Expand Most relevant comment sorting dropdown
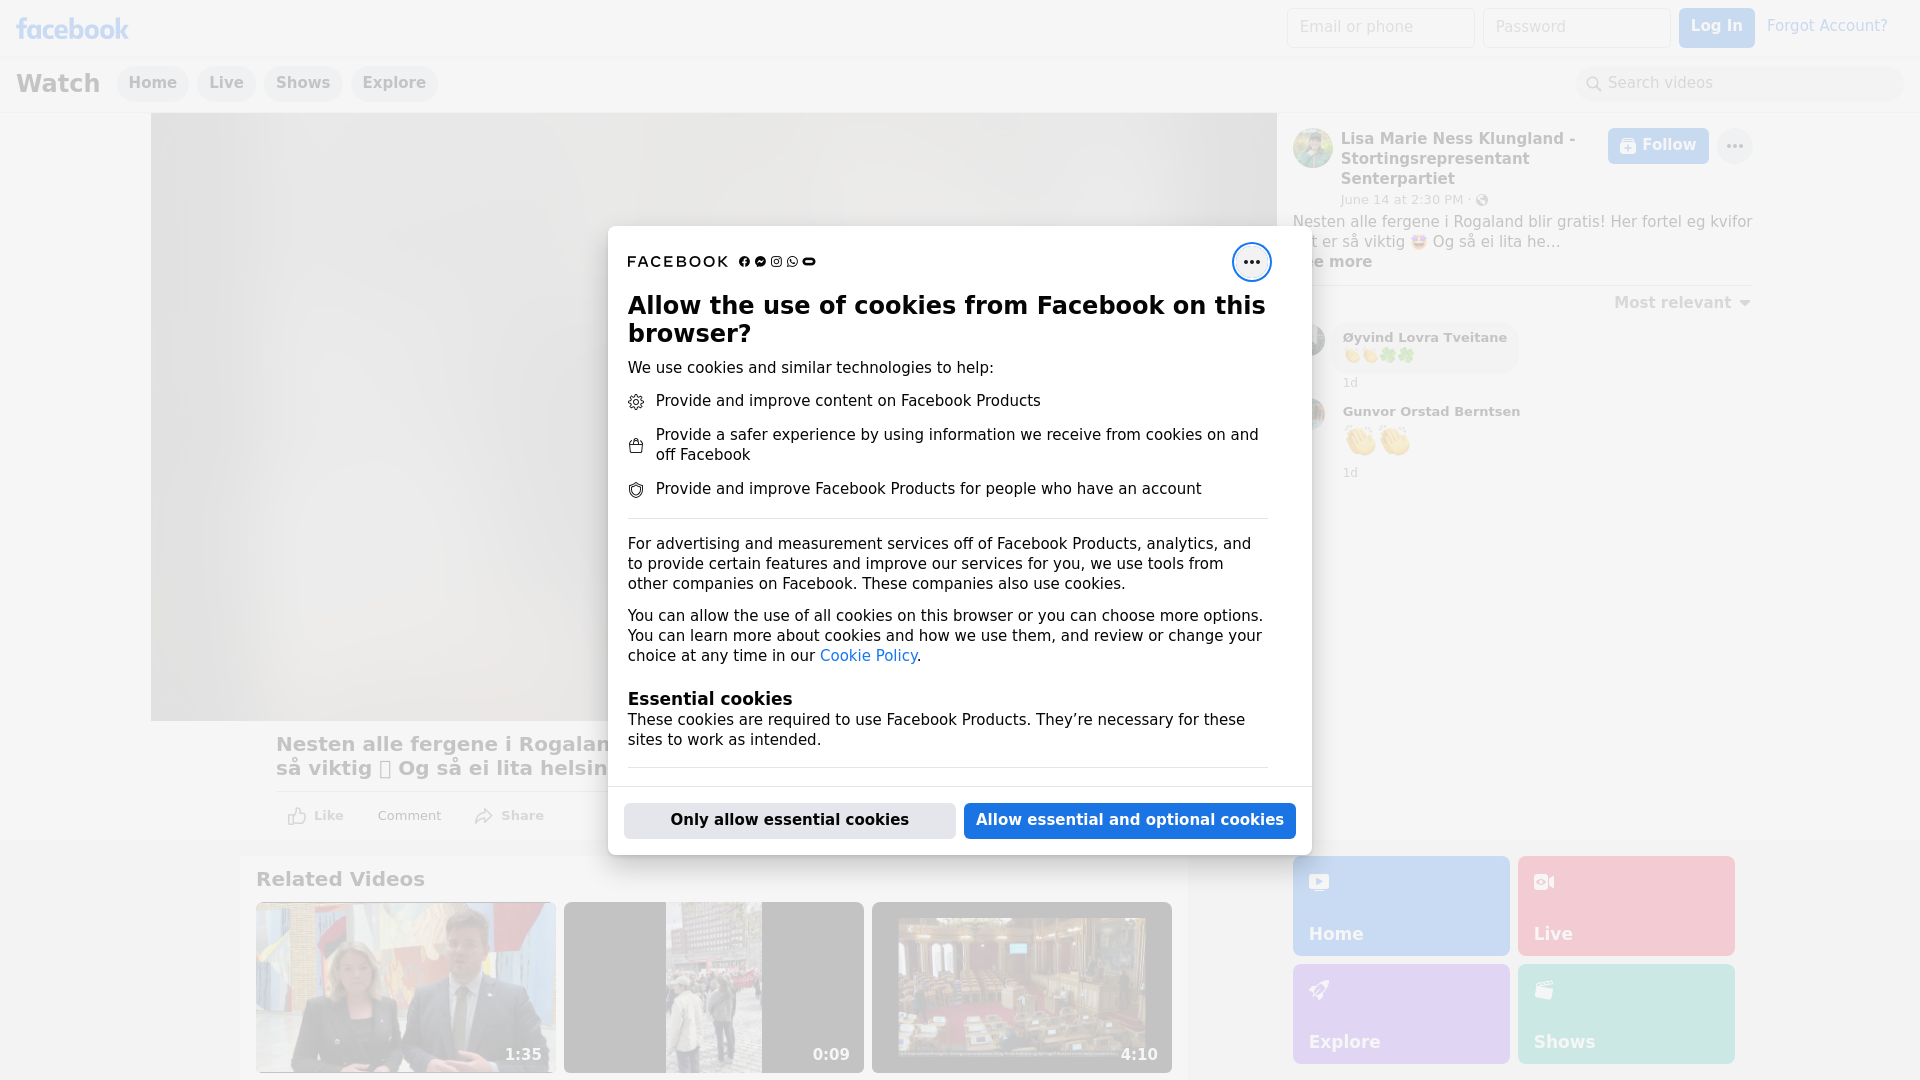This screenshot has width=1920, height=1080. [1682, 303]
